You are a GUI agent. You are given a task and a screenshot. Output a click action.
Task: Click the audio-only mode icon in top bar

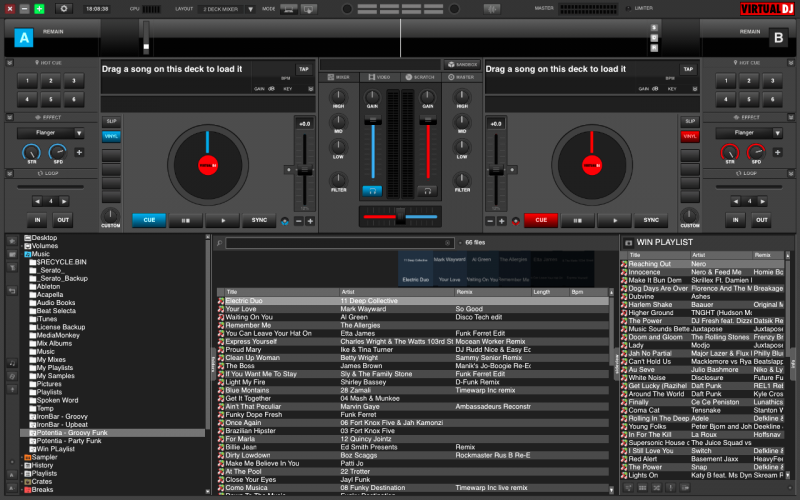pyautogui.click(x=289, y=9)
